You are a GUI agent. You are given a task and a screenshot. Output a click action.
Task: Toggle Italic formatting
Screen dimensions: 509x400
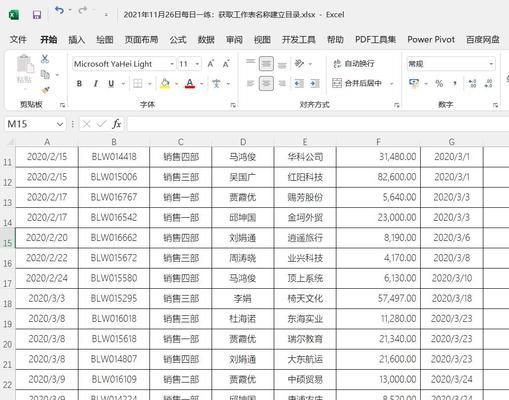(x=96, y=84)
